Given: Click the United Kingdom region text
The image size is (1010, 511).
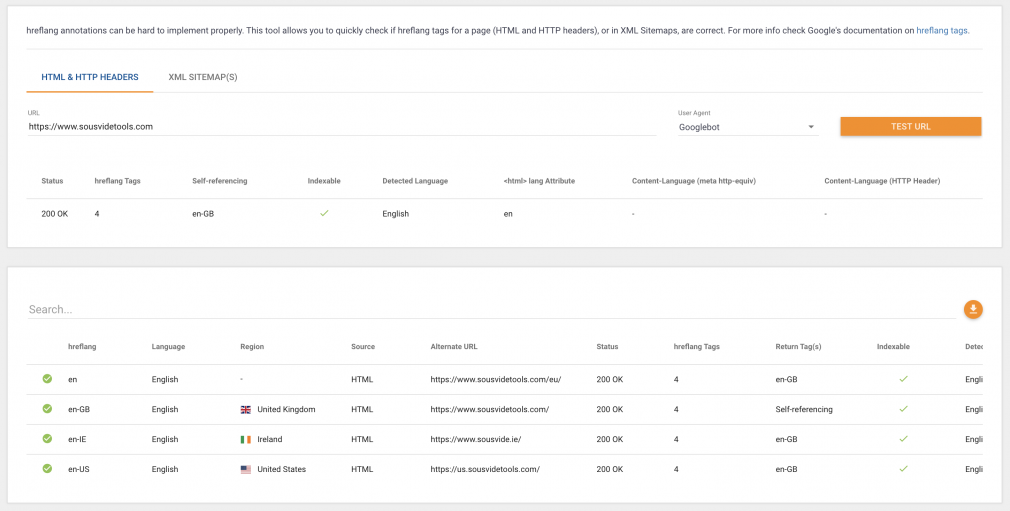Looking at the screenshot, I should coord(286,409).
